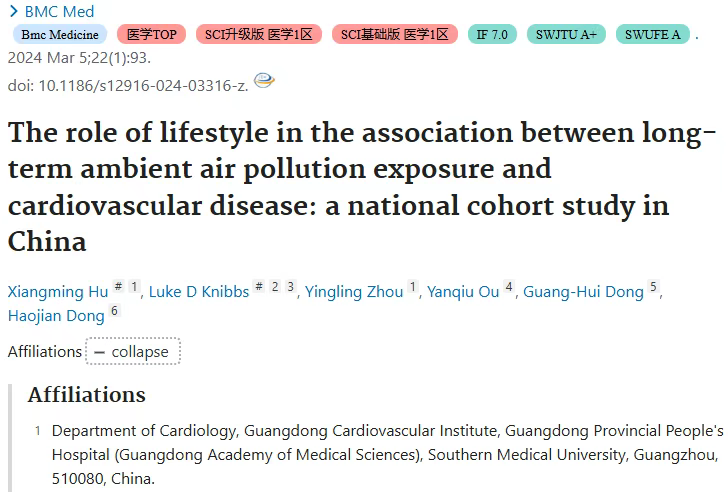Viewport: 728px width, 492px height.
Task: Select the SCI升级版 医学1区 badge
Action: point(259,34)
